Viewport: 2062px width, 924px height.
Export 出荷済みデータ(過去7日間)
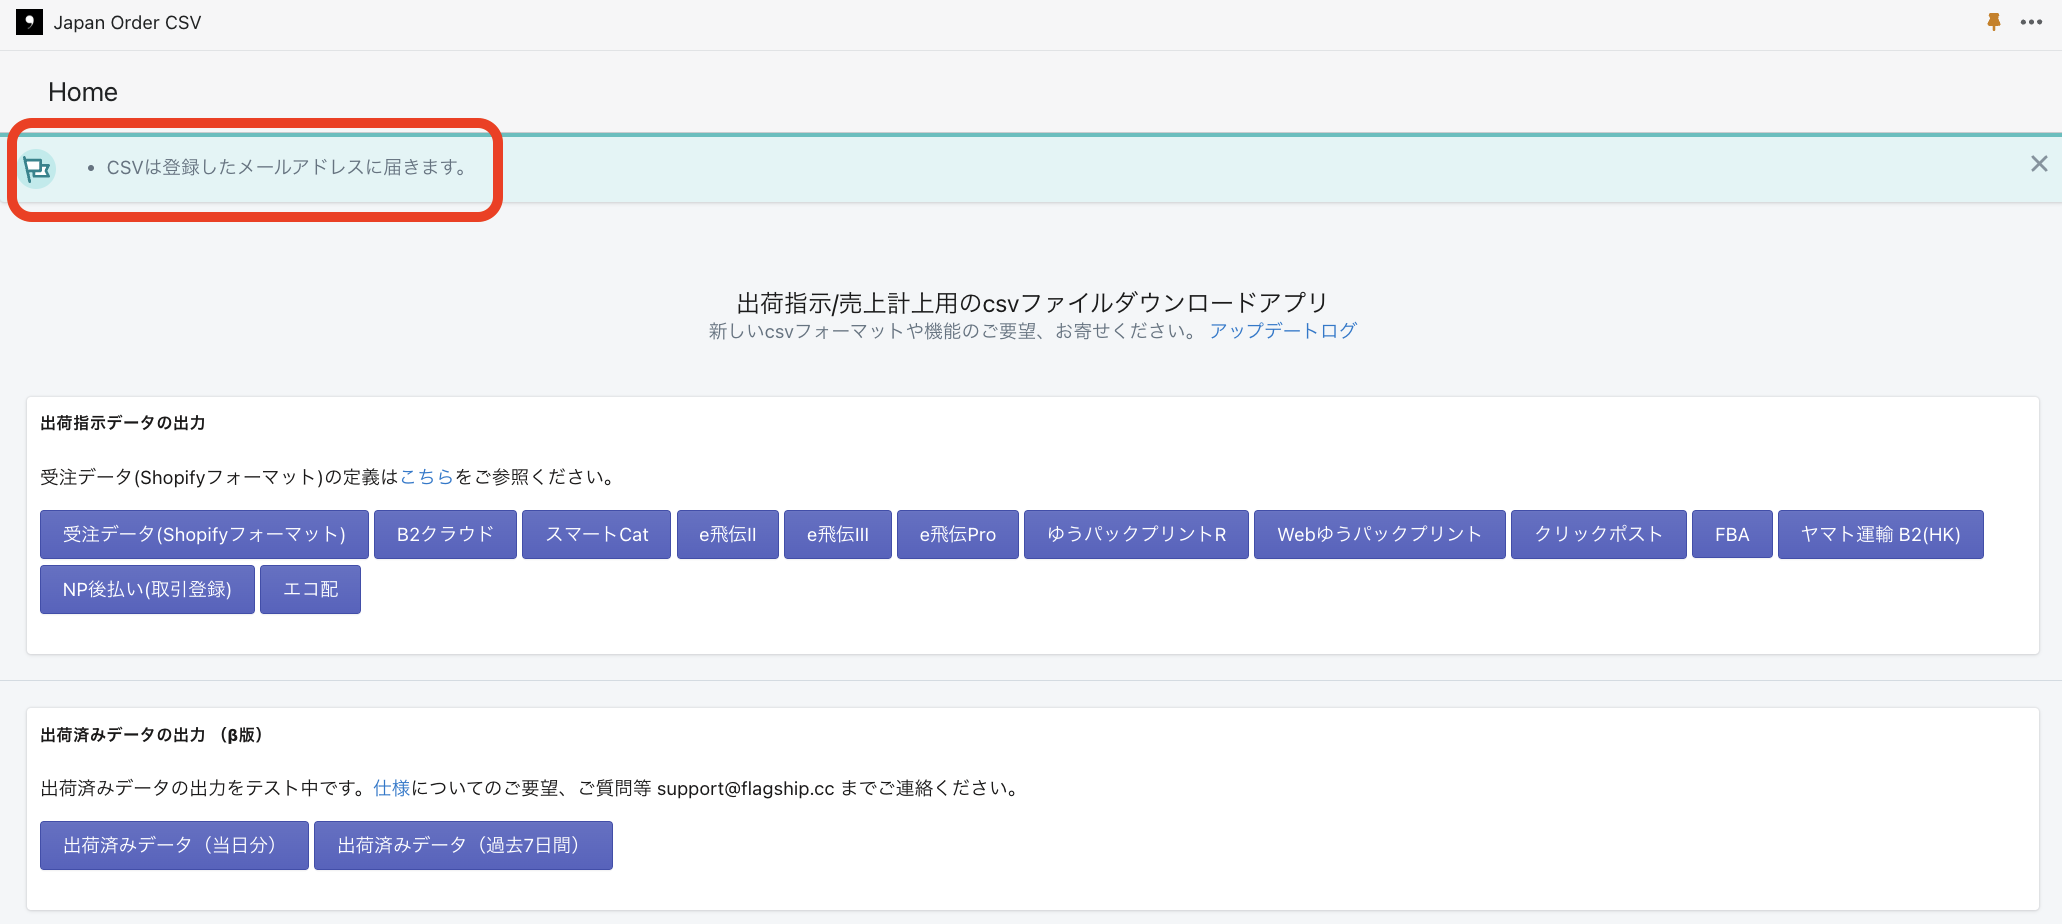(463, 845)
